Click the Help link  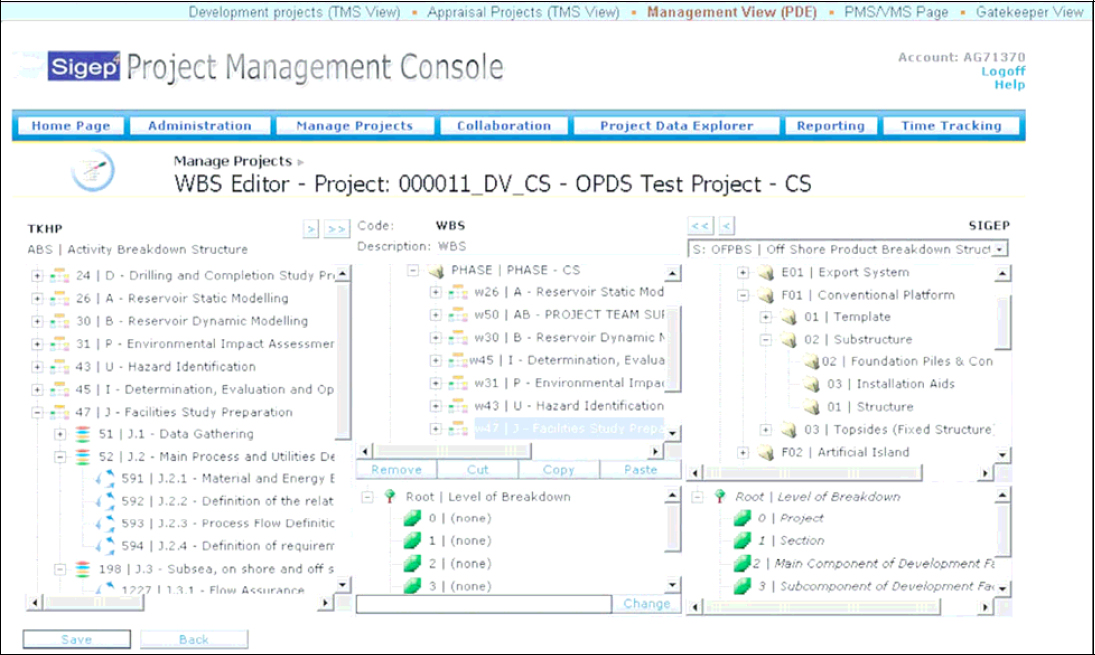pos(1010,84)
